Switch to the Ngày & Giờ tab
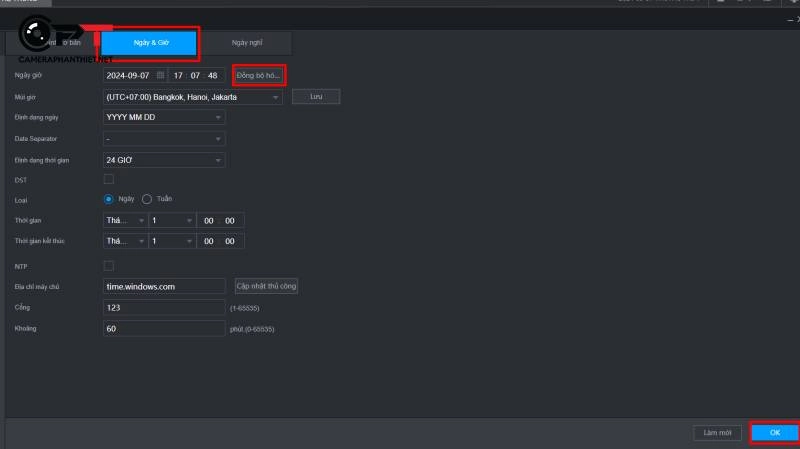This screenshot has height=449, width=800. point(148,43)
